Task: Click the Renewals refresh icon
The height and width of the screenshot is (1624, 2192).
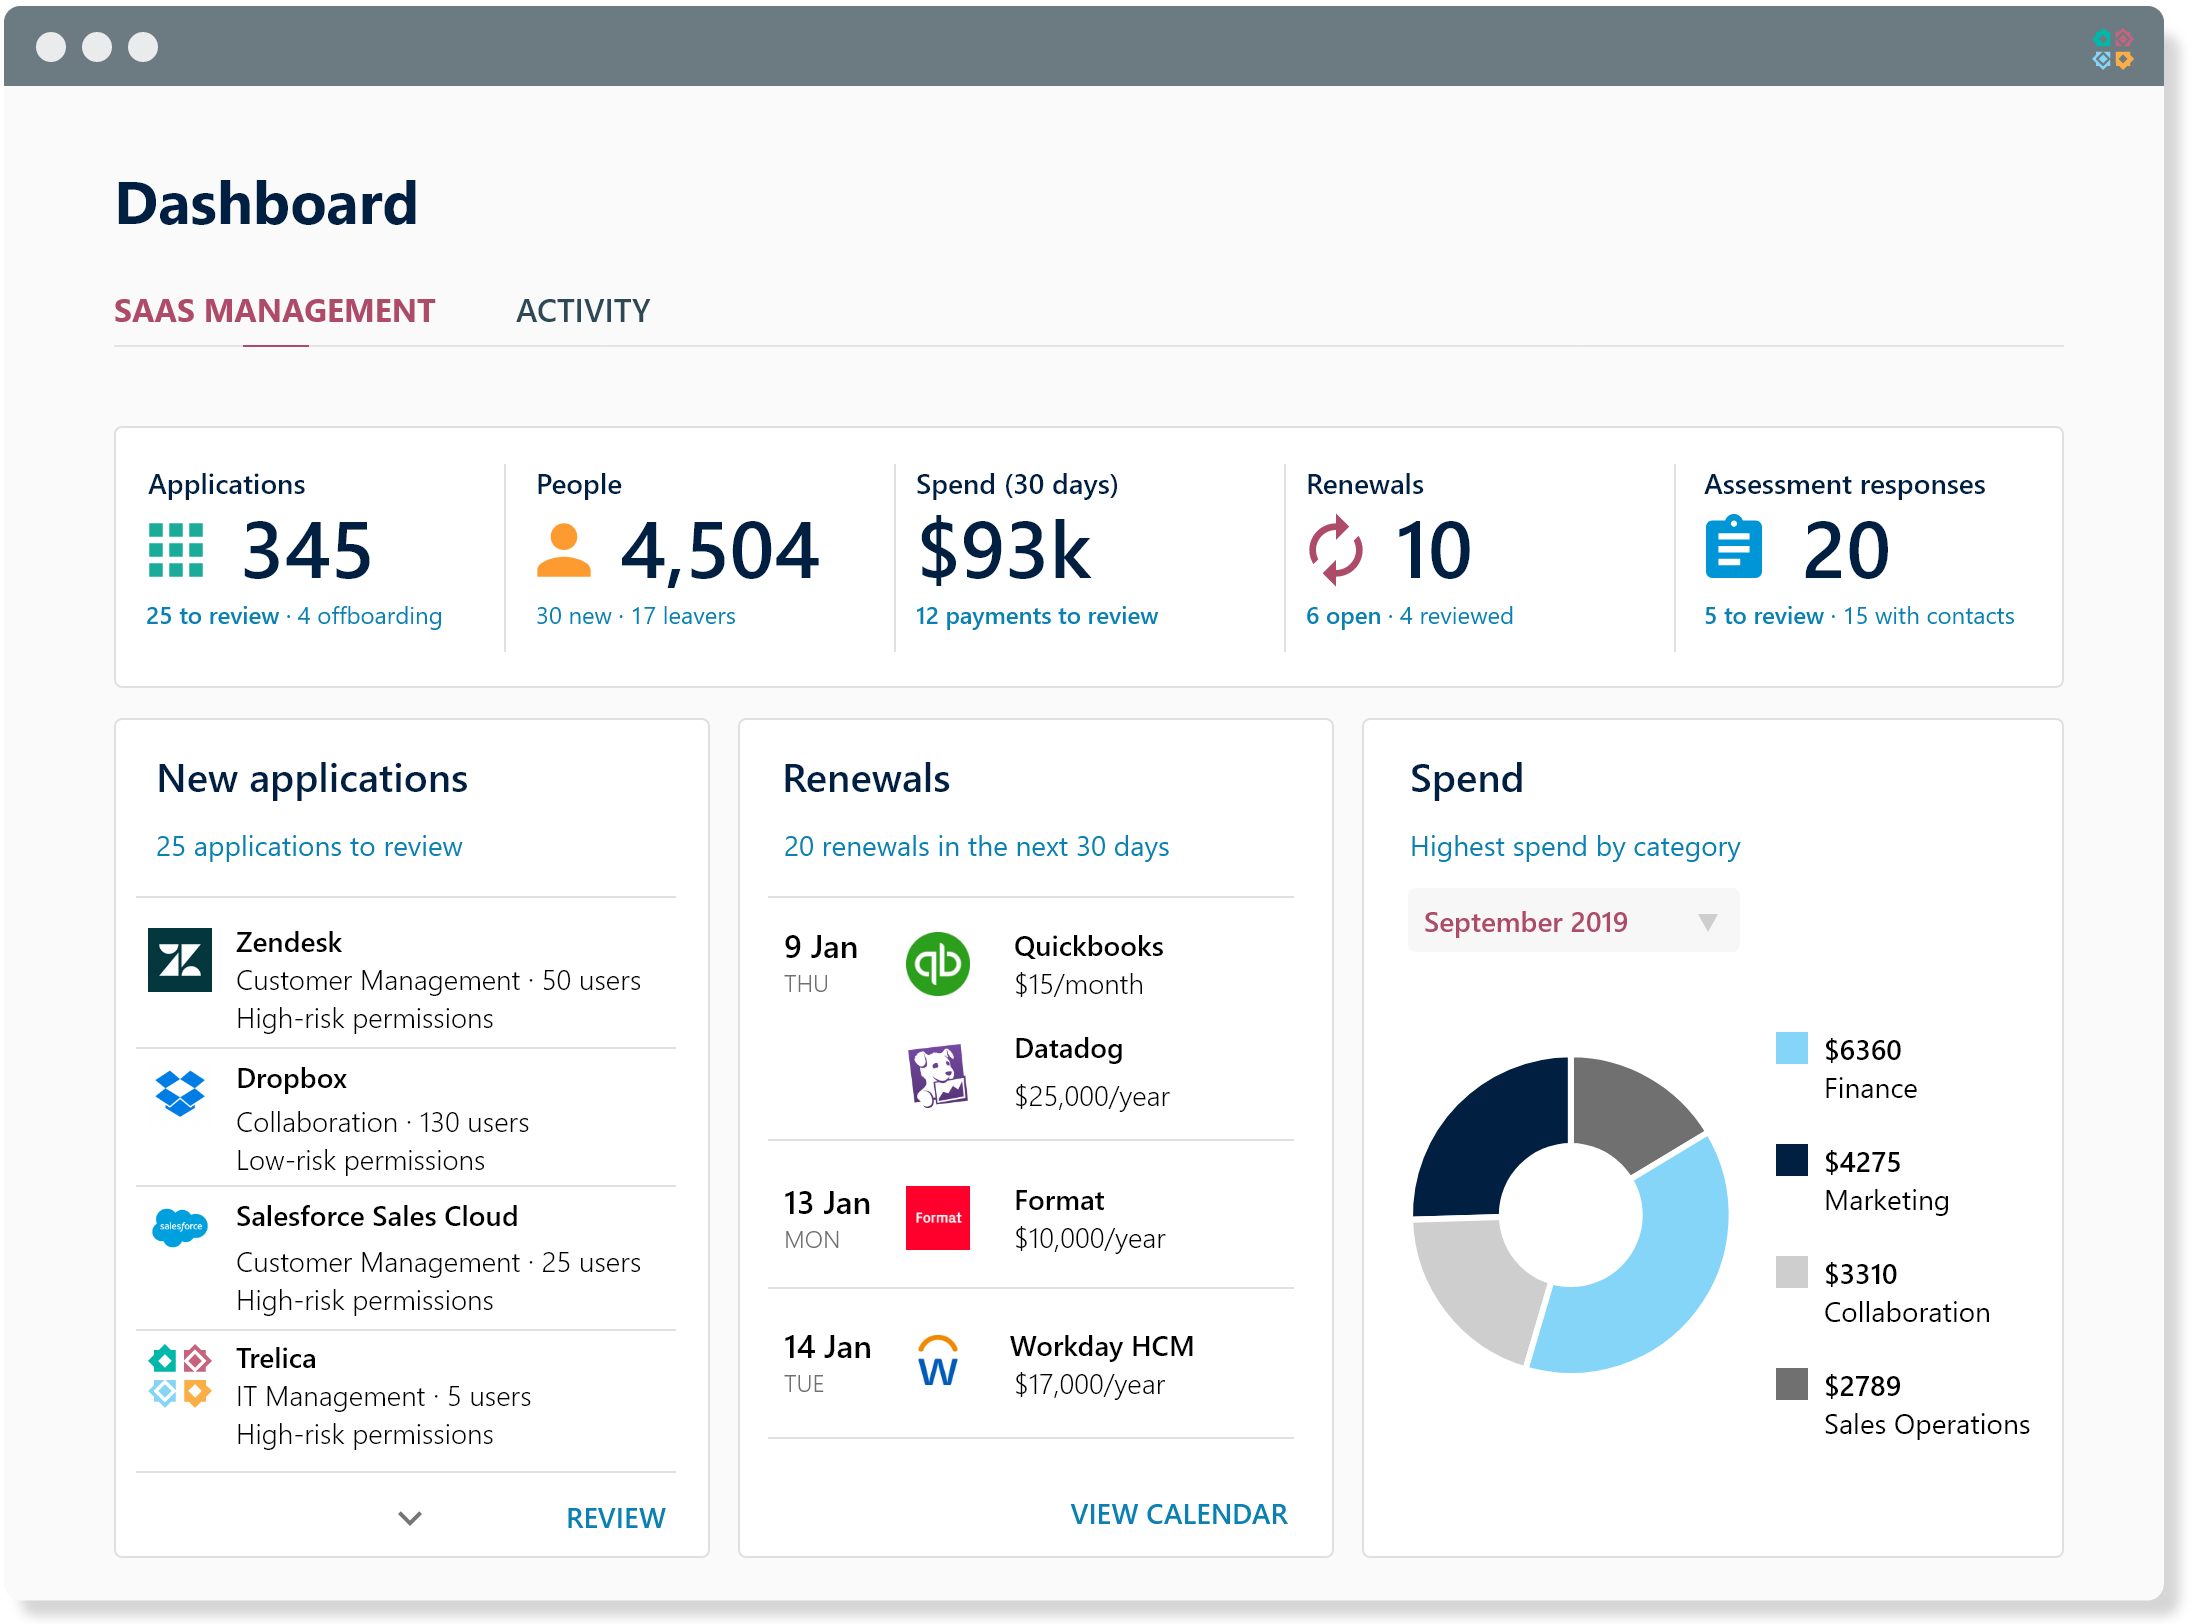Action: click(1335, 550)
